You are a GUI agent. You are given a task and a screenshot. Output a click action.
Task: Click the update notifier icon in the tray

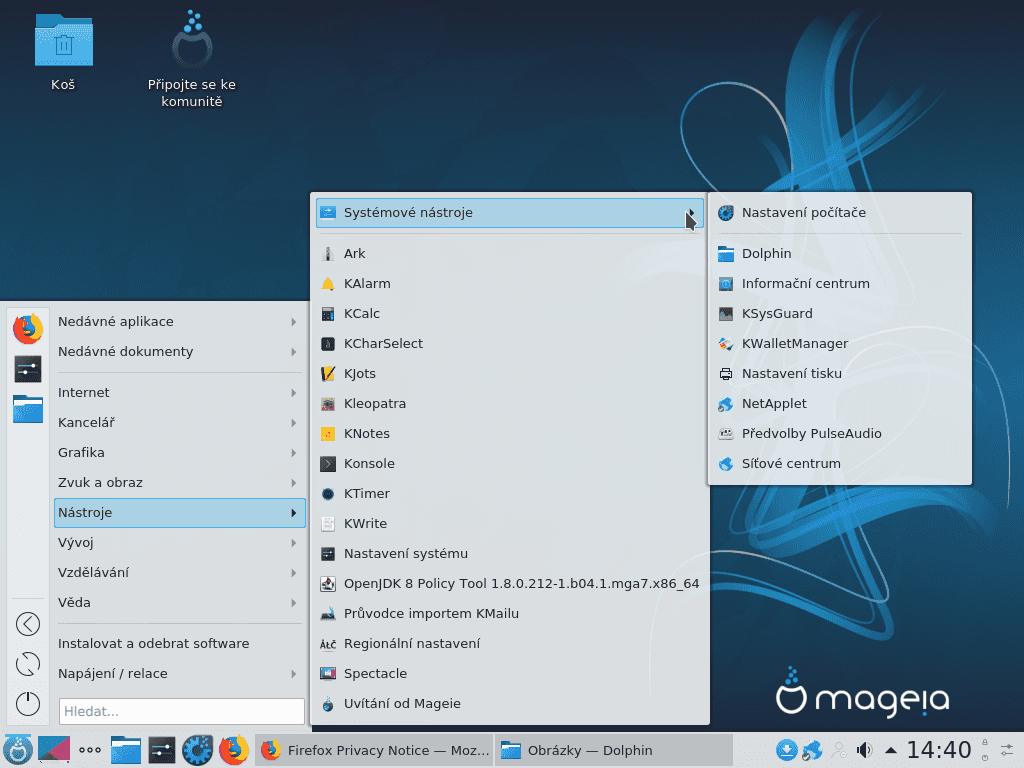[x=786, y=749]
